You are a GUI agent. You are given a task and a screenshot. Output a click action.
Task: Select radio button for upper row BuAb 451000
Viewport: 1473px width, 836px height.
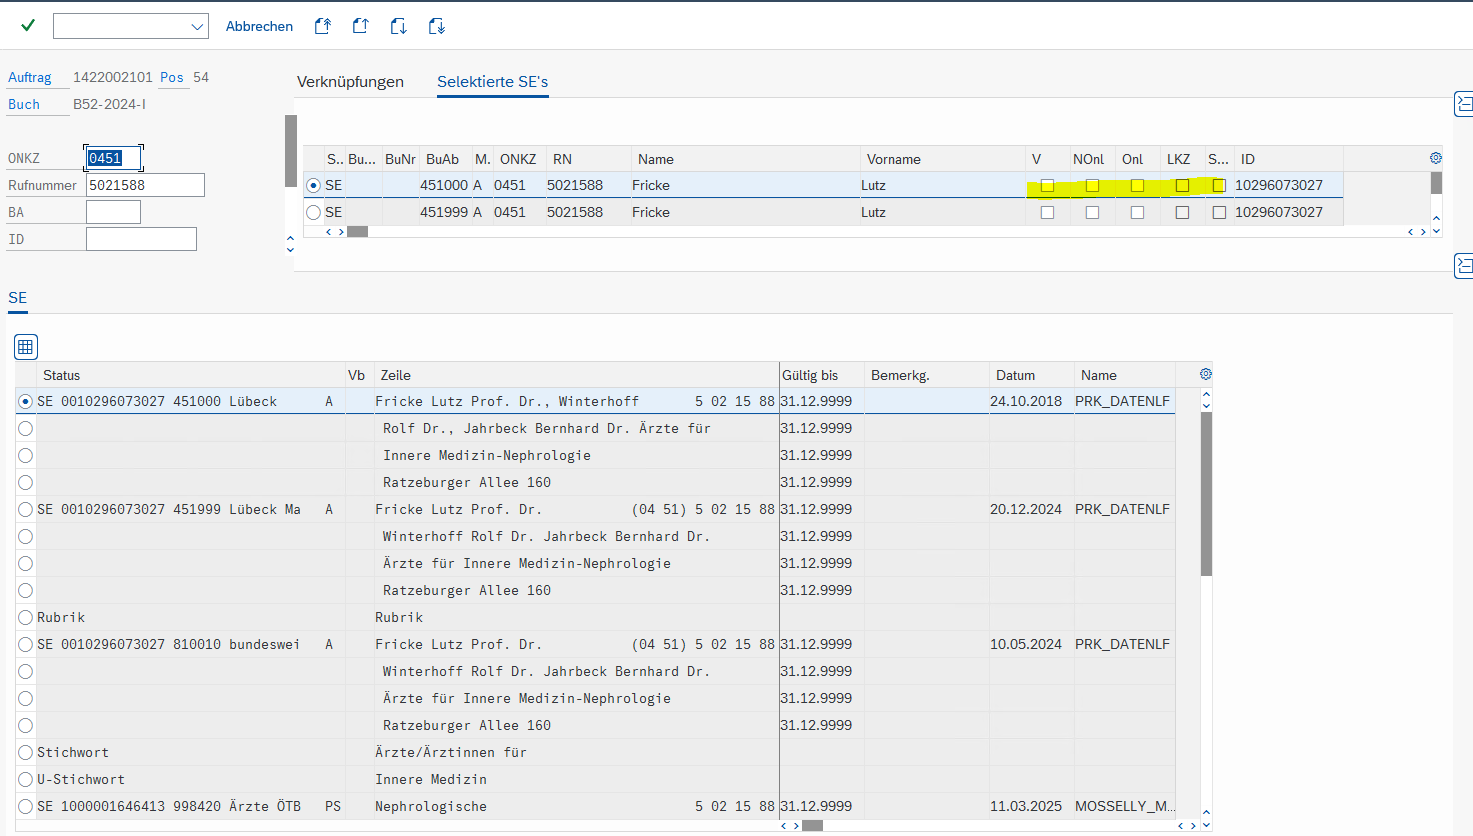pos(314,185)
